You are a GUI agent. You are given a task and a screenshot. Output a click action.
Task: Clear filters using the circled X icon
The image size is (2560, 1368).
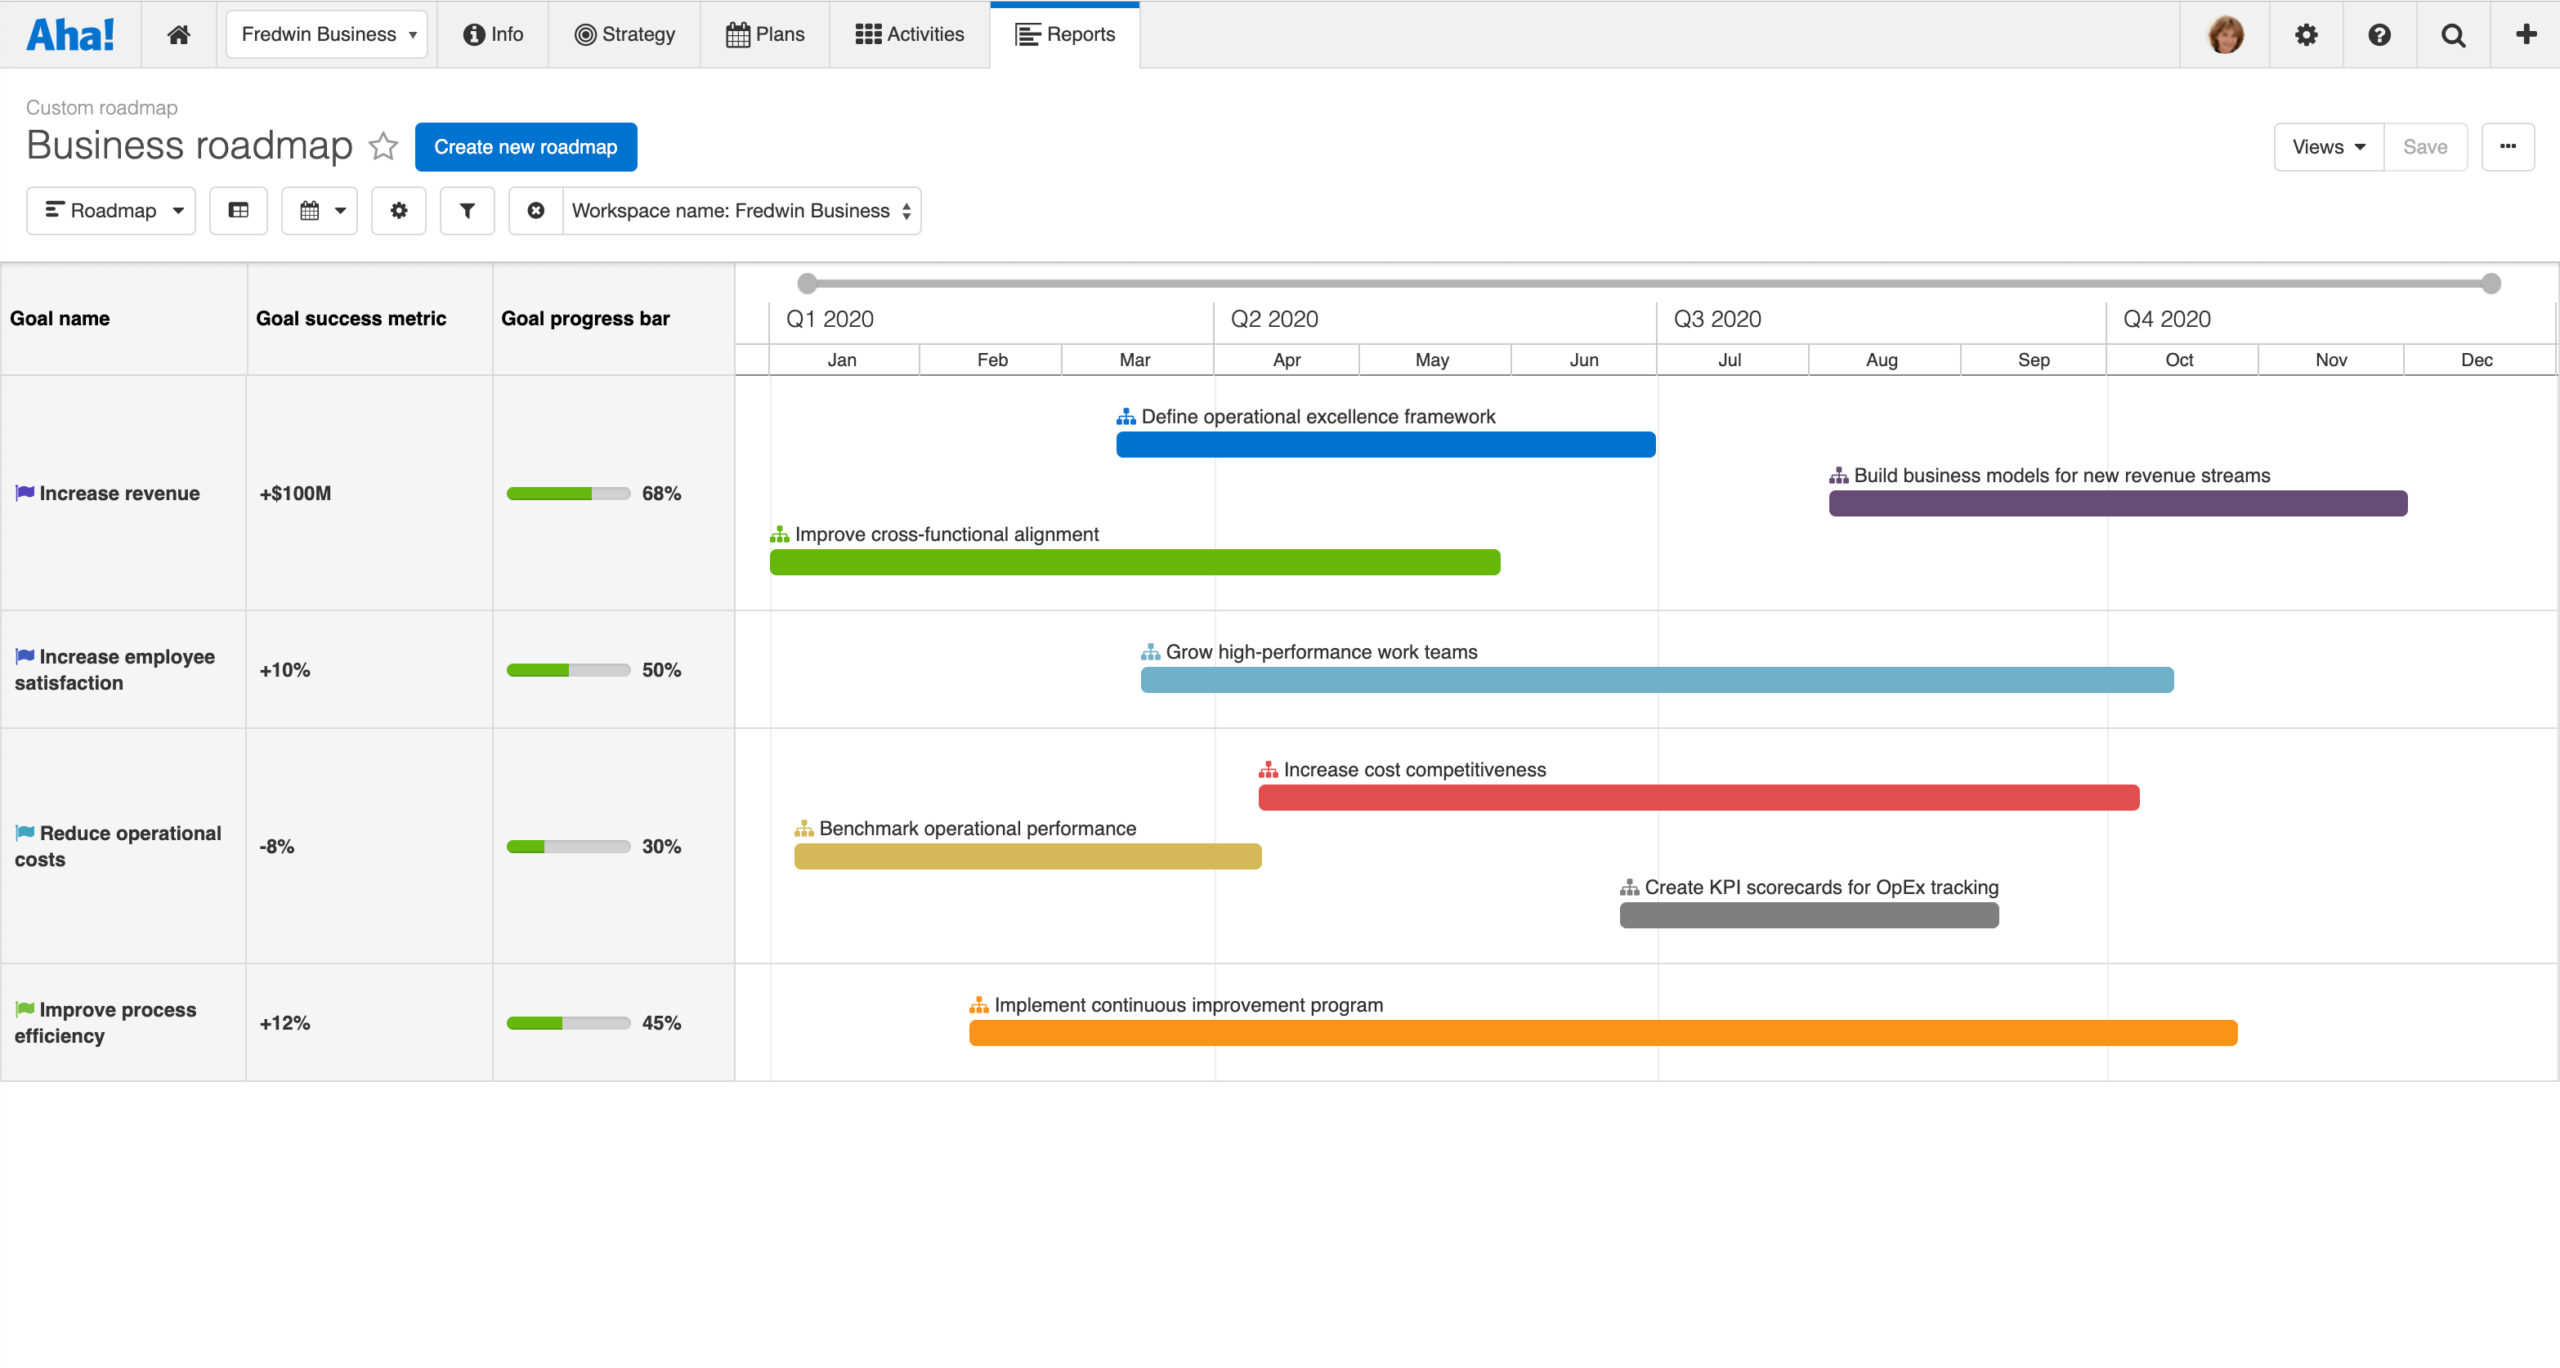coord(536,210)
